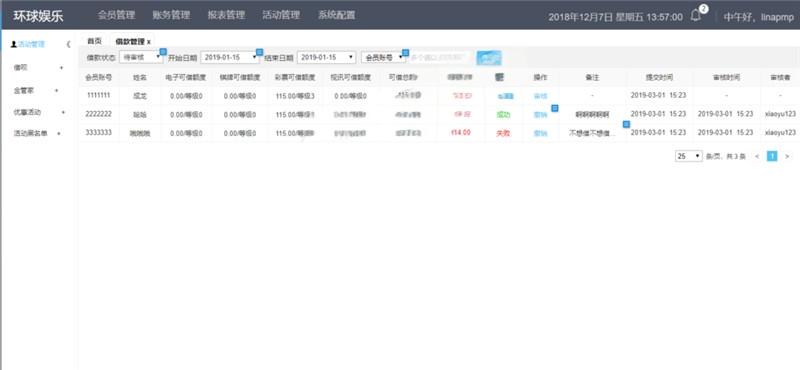Open the 借款状态 status dropdown
This screenshot has width=800, height=370.
141,57
